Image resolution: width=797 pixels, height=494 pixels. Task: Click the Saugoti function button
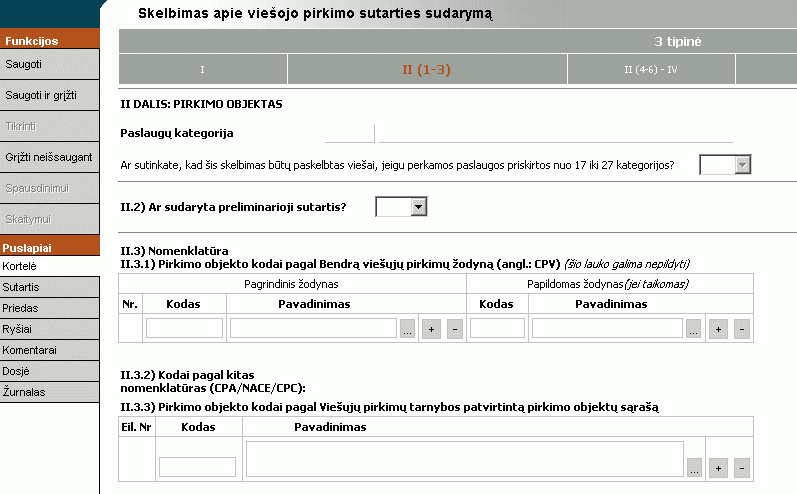click(x=49, y=64)
